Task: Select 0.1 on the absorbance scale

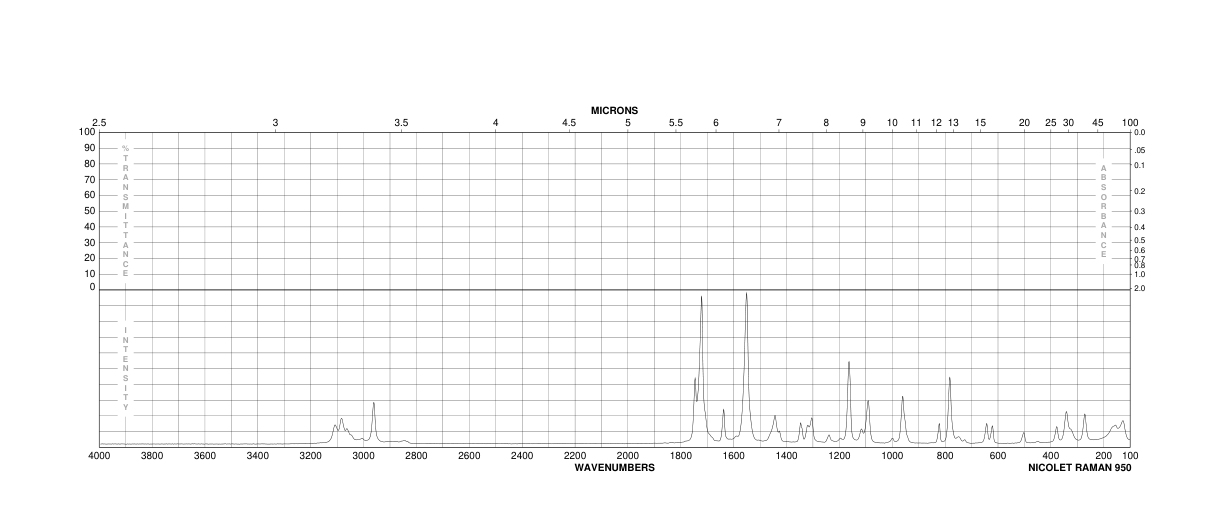Action: [1141, 164]
